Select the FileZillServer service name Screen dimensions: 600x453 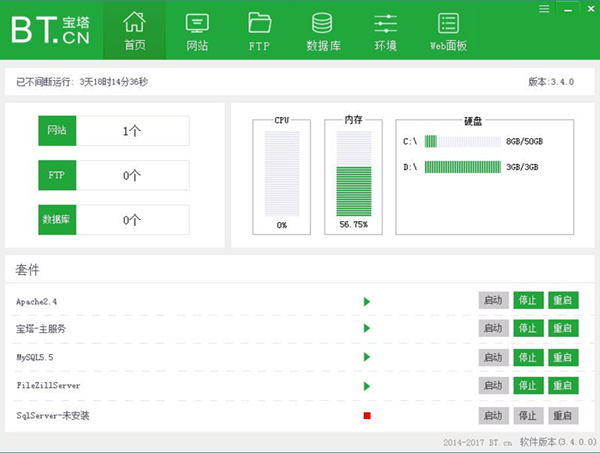[x=48, y=386]
